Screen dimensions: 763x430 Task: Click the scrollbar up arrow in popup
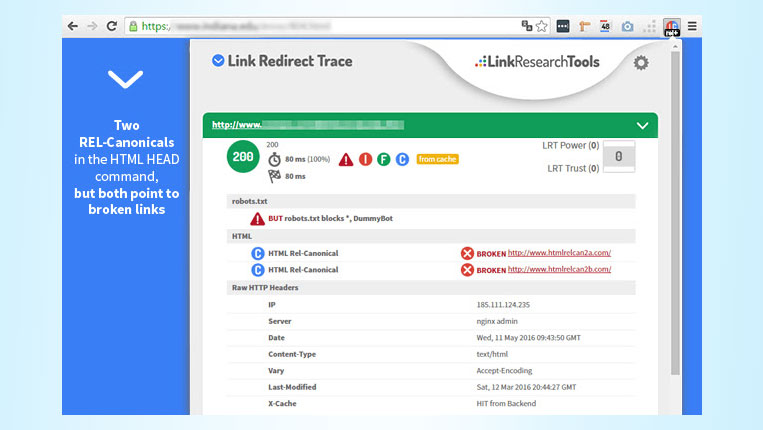pos(675,47)
